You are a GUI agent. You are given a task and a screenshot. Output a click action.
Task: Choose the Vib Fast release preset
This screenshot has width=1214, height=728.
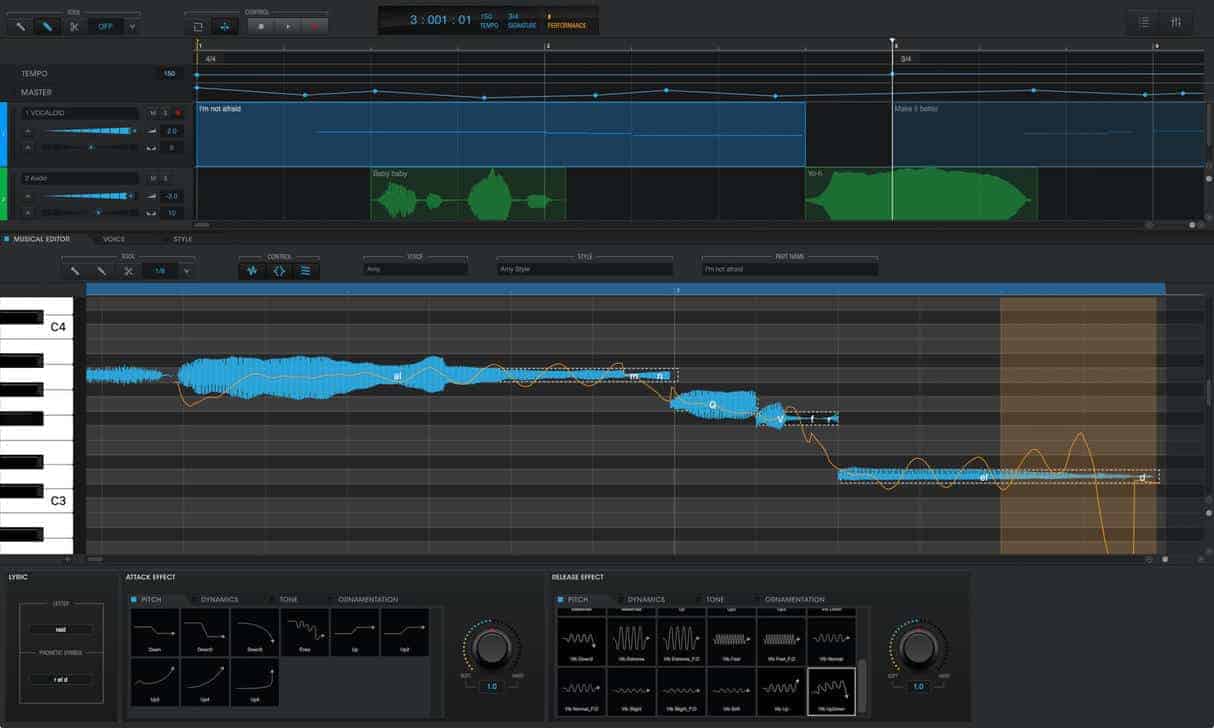[732, 640]
